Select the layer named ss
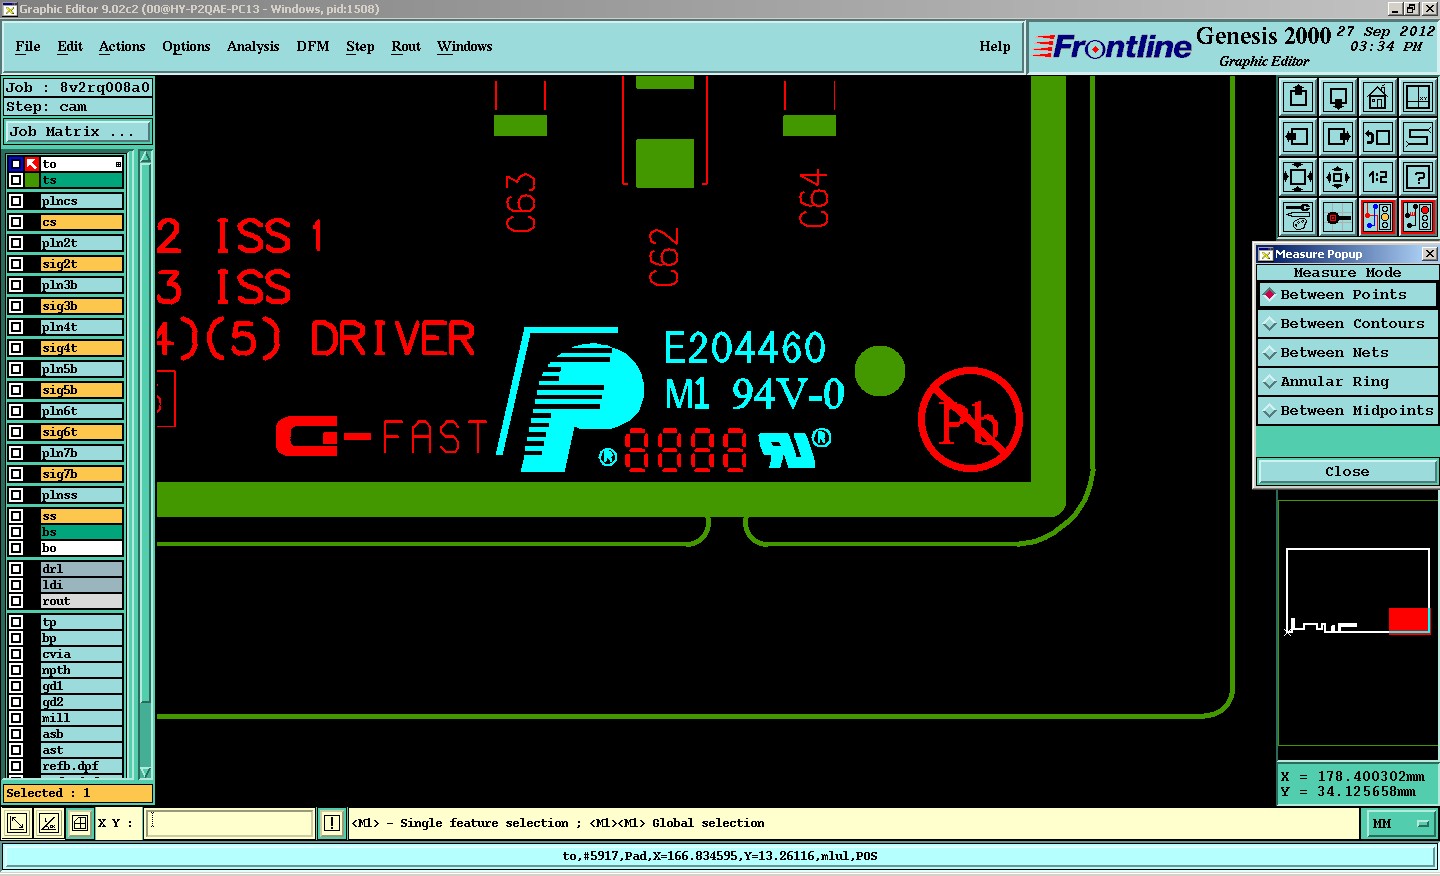 click(81, 516)
